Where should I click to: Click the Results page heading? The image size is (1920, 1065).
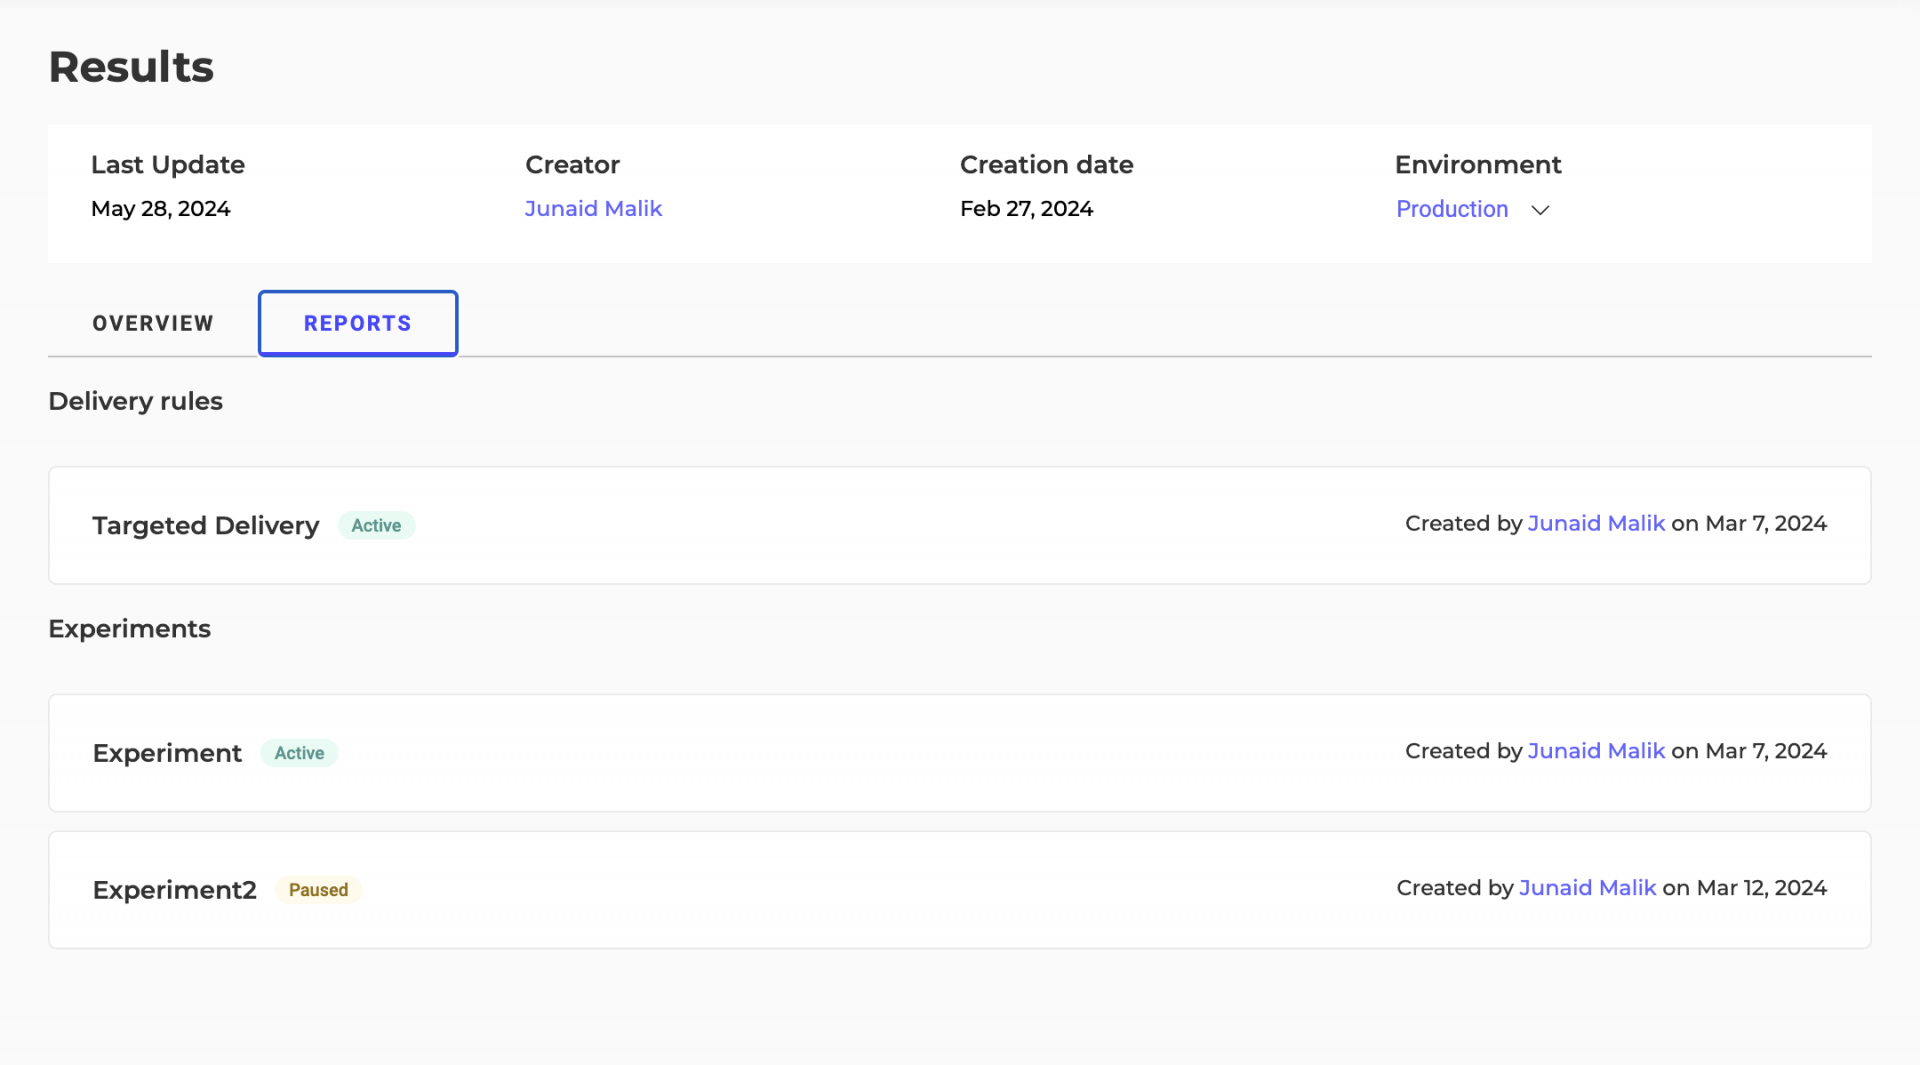[131, 67]
